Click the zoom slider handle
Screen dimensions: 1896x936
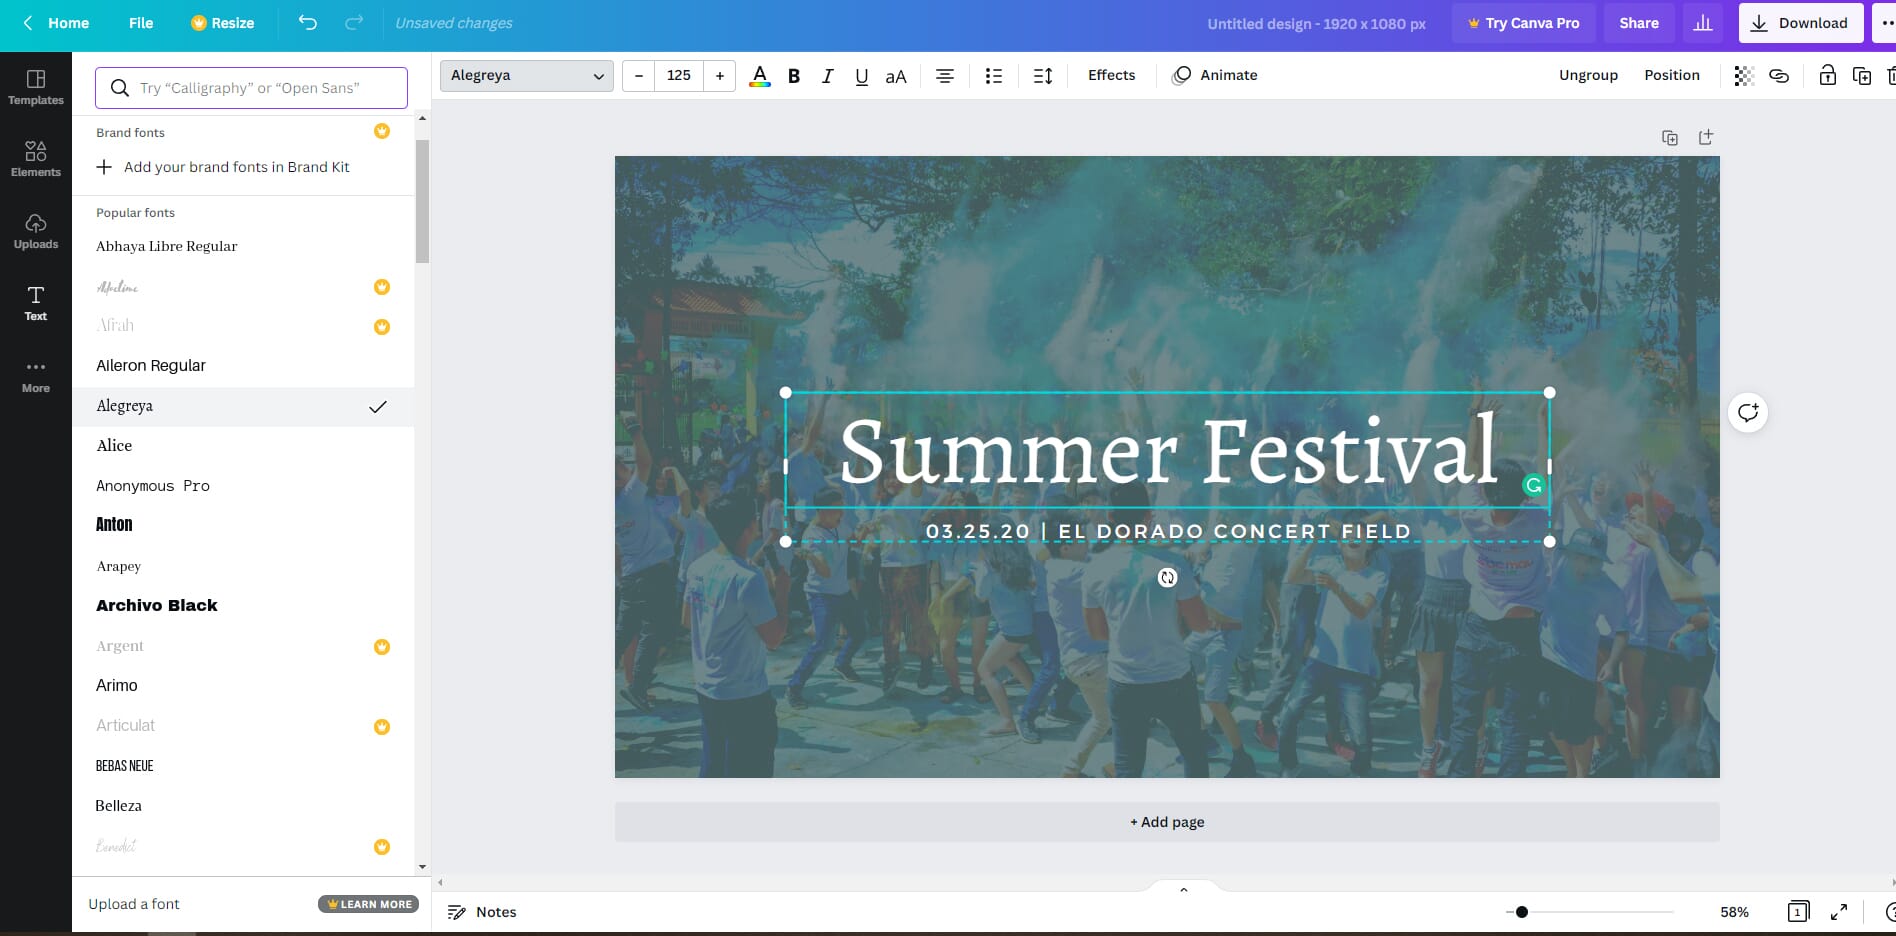point(1521,912)
